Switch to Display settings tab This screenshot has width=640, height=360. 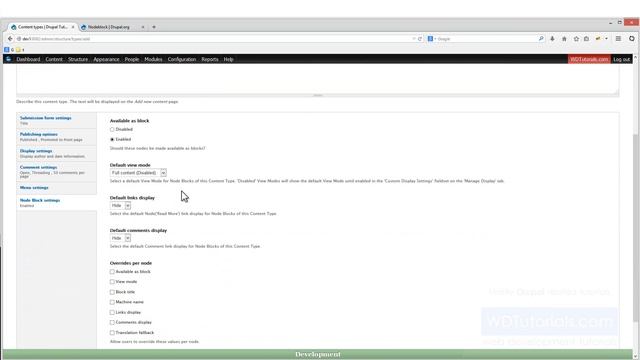pos(56,153)
